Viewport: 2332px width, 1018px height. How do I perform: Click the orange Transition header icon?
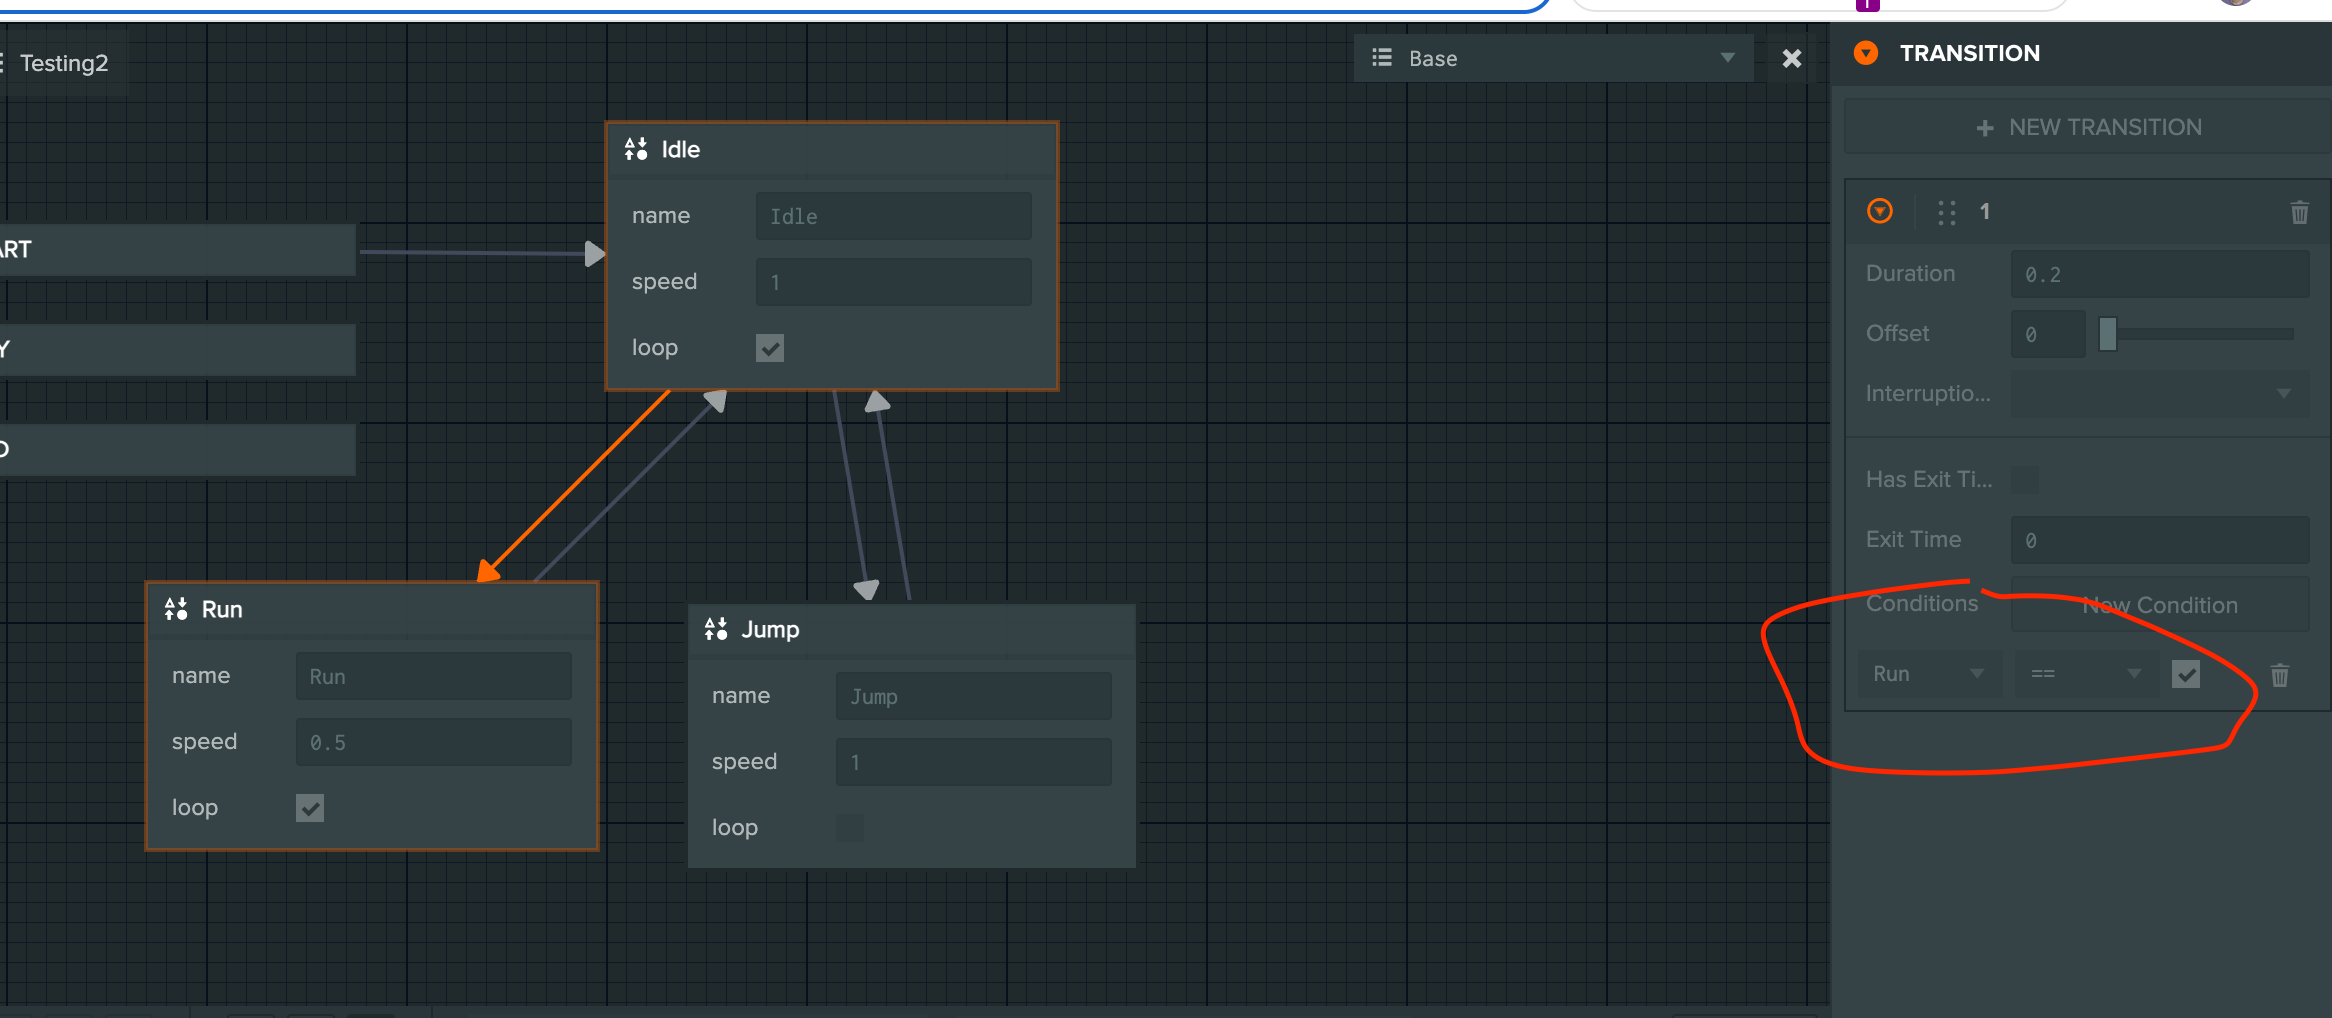point(1866,53)
